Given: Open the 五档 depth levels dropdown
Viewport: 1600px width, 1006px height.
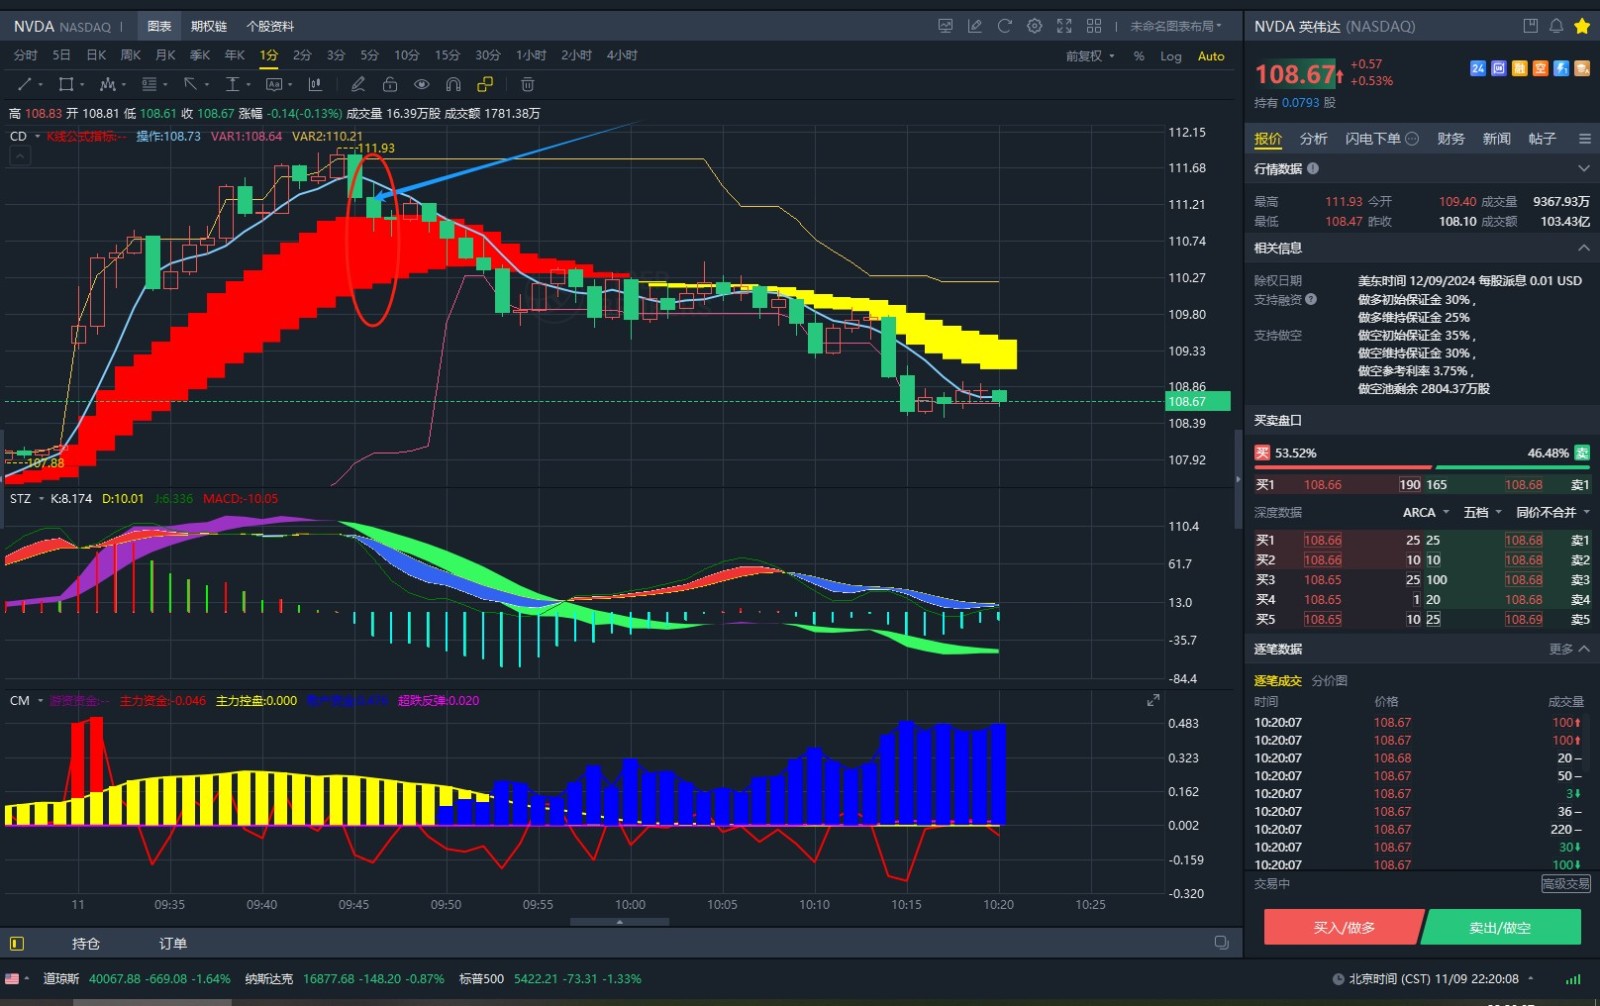Looking at the screenshot, I should [1483, 512].
